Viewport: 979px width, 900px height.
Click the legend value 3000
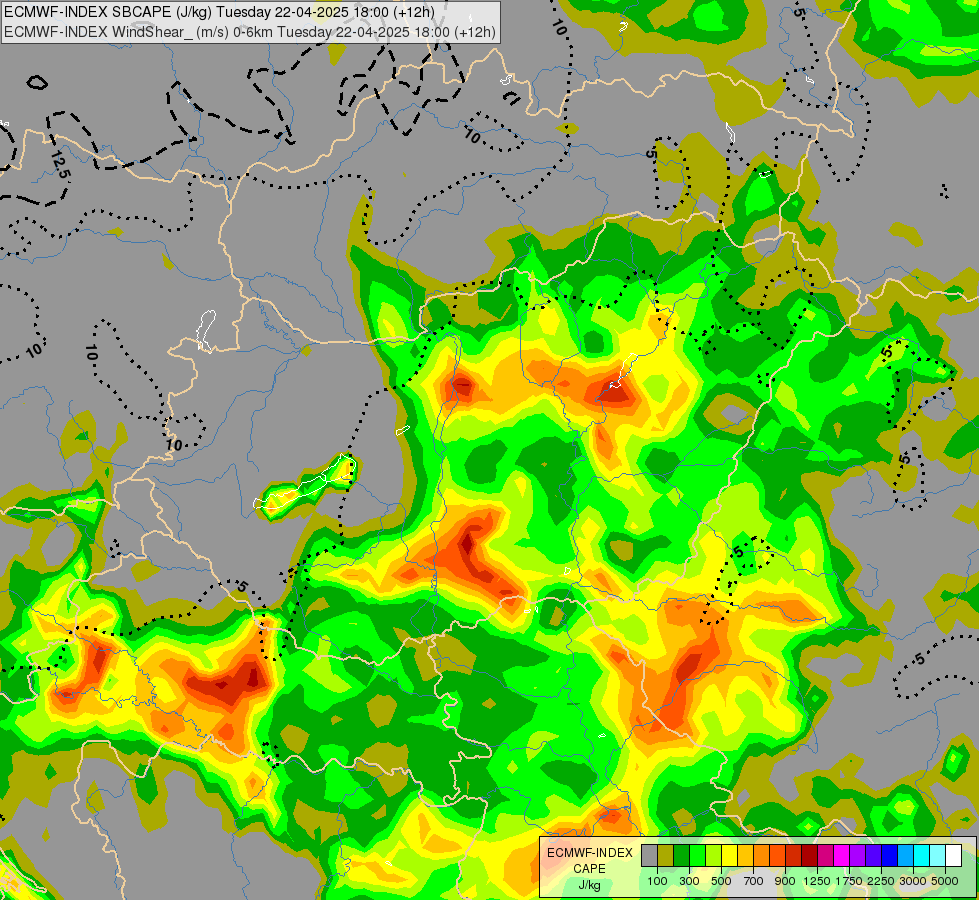coord(913,881)
